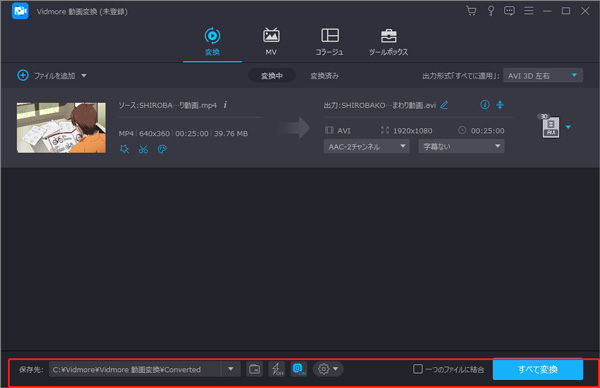Select the SHIROBAKO video thumbnail
The height and width of the screenshot is (388, 600).
[x=61, y=127]
